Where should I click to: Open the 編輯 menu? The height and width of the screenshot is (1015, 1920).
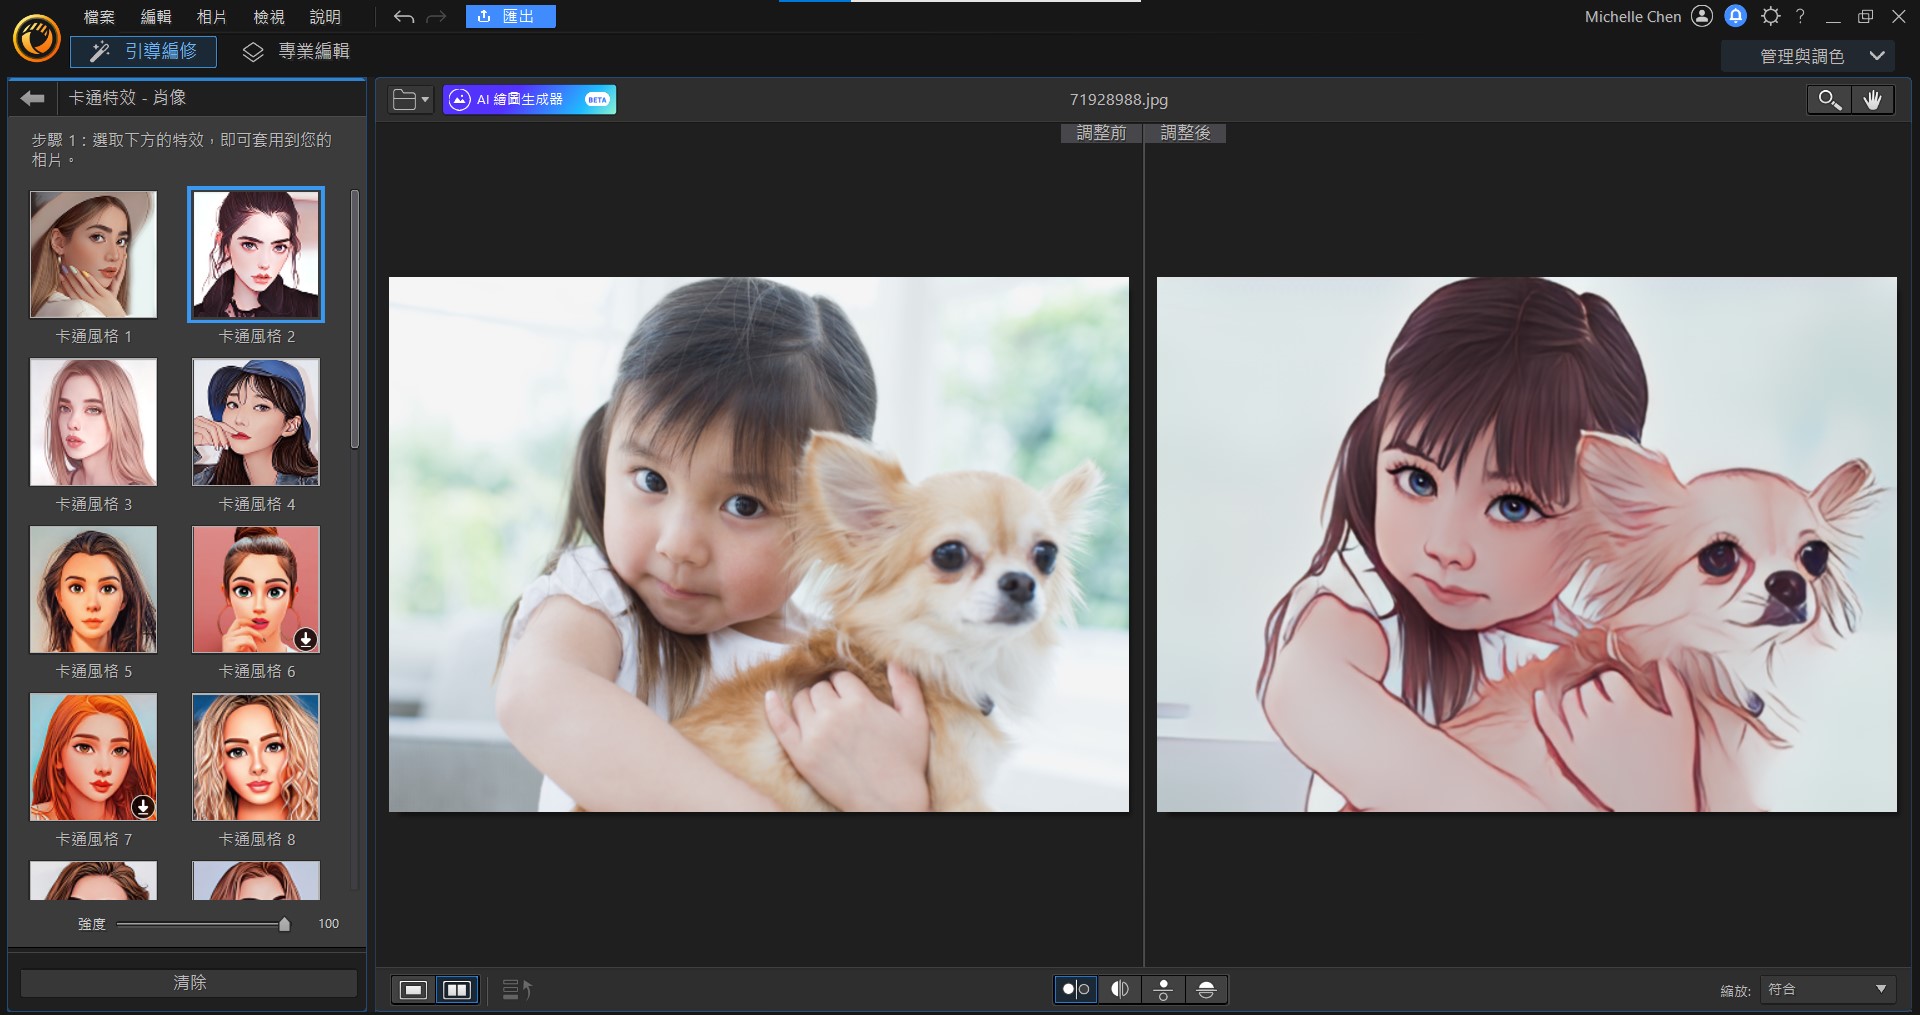[x=156, y=17]
